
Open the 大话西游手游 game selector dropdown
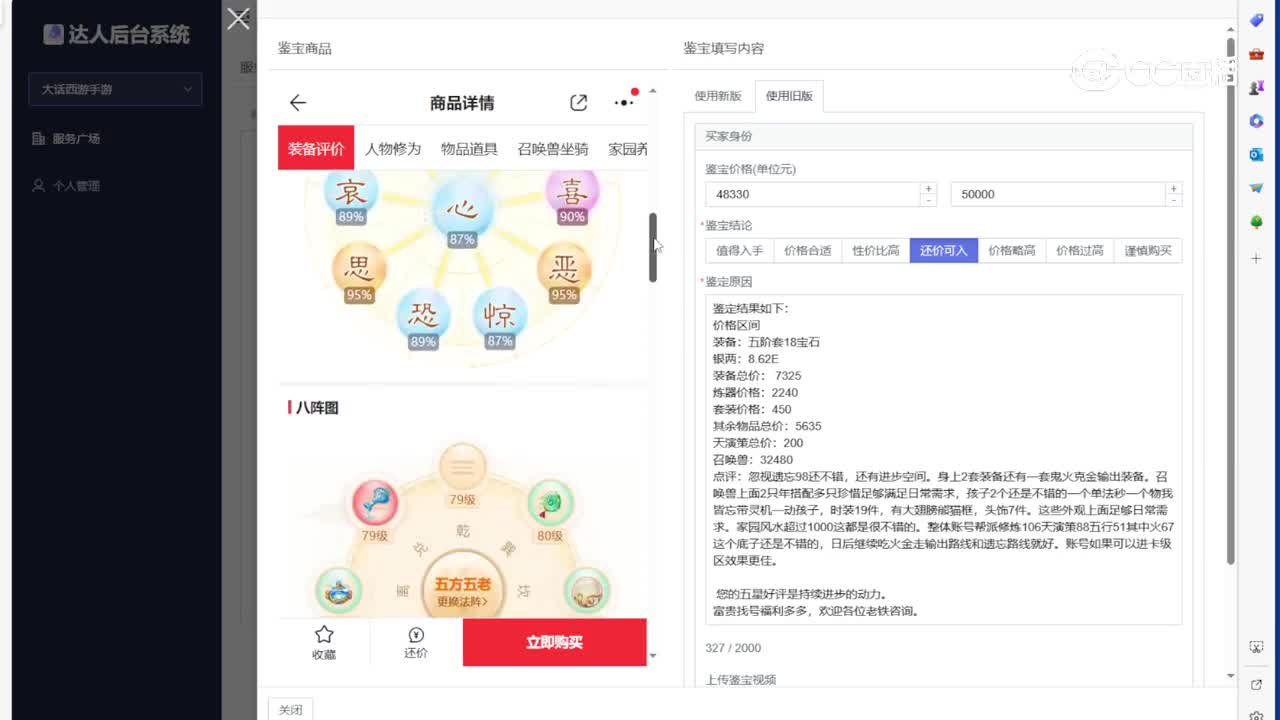(x=115, y=89)
